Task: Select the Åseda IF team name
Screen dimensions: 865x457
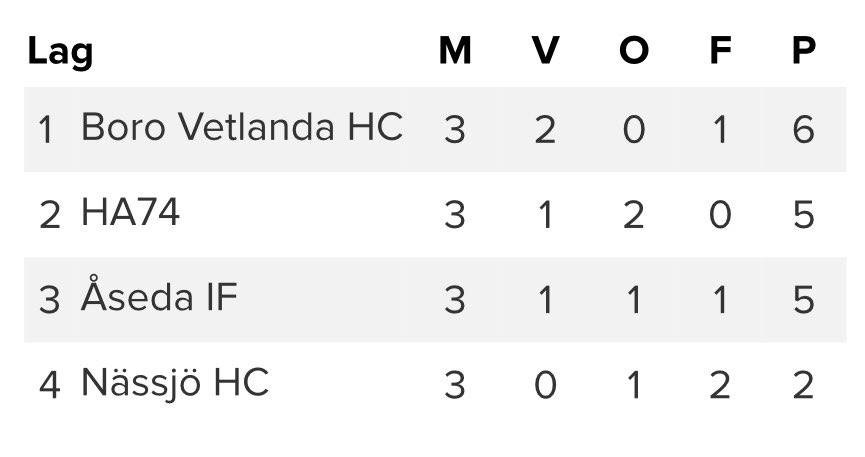Action: click(159, 298)
